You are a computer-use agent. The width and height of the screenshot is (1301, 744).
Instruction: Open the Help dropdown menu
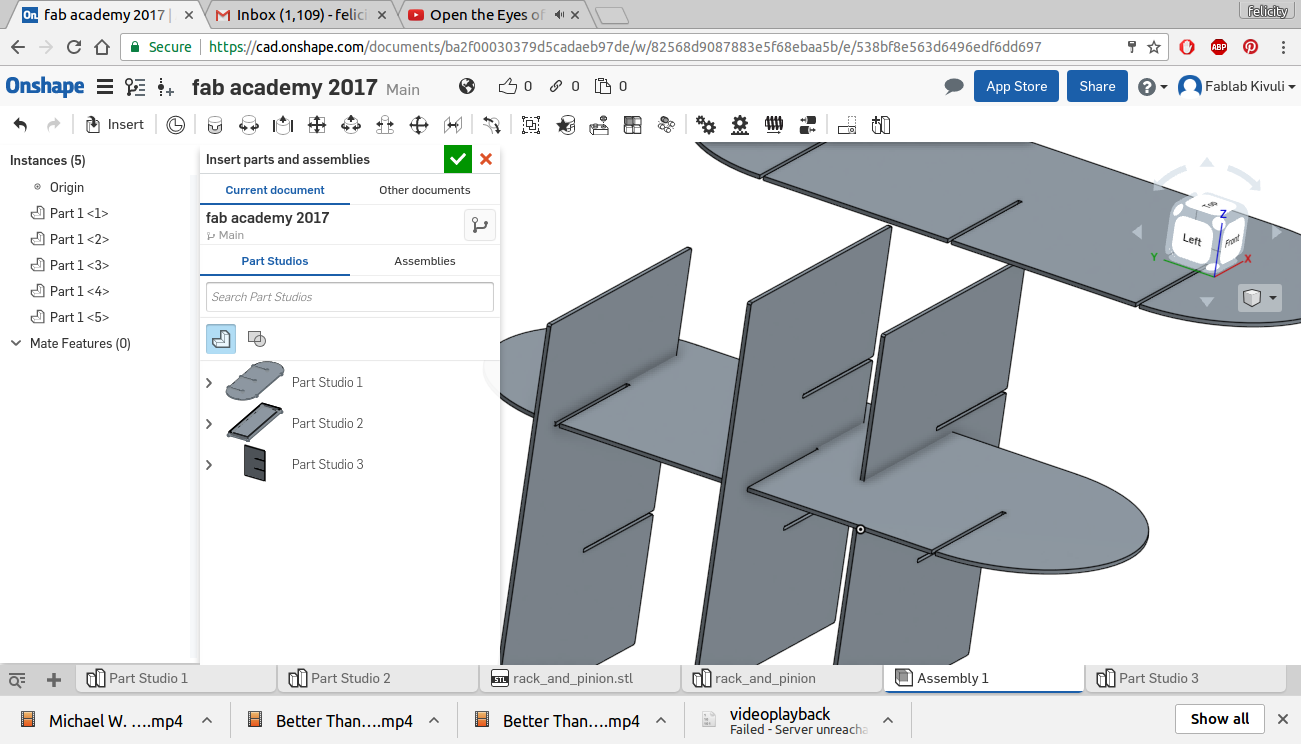pos(1153,87)
